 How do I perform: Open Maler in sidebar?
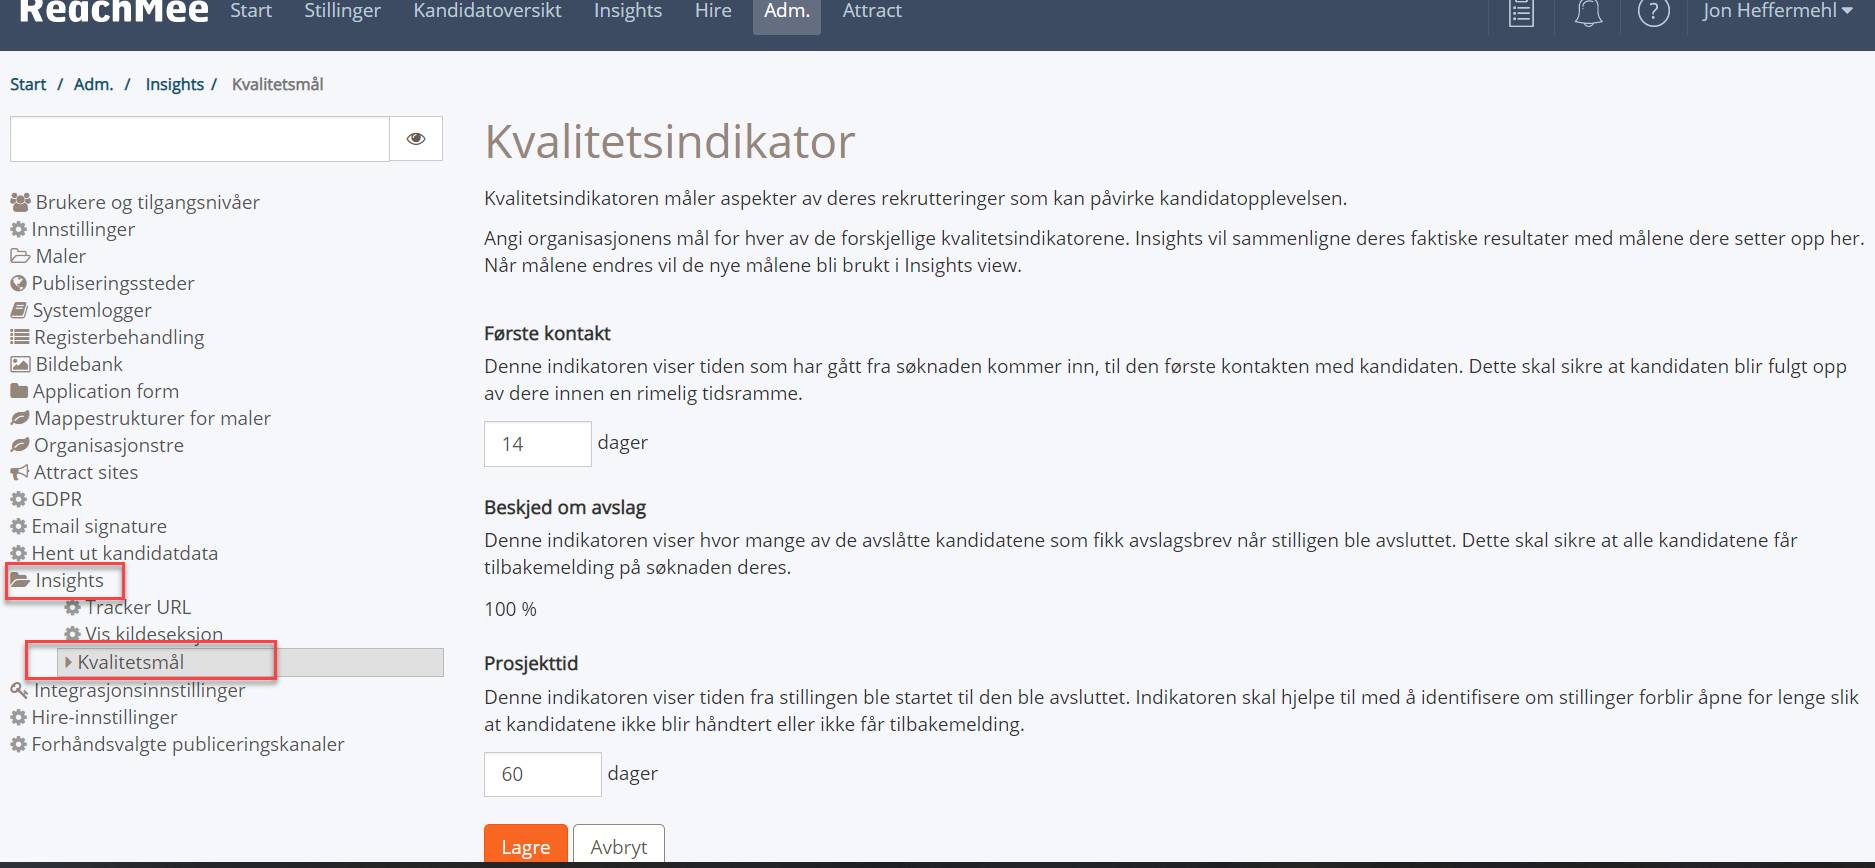click(x=61, y=256)
